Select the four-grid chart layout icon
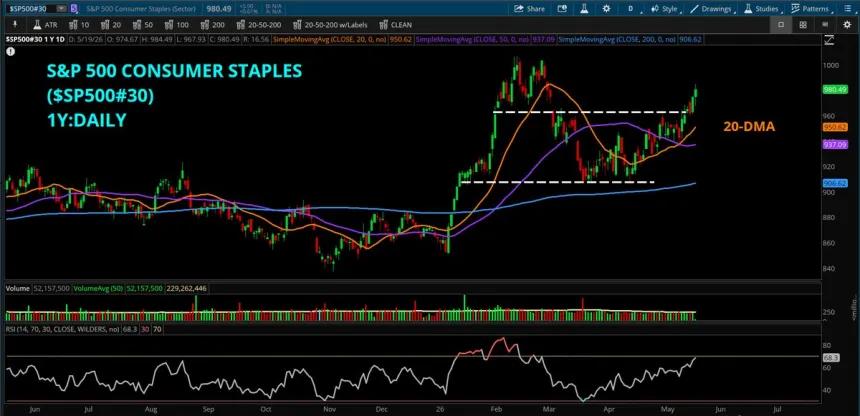The width and height of the screenshot is (860, 416). [802, 25]
